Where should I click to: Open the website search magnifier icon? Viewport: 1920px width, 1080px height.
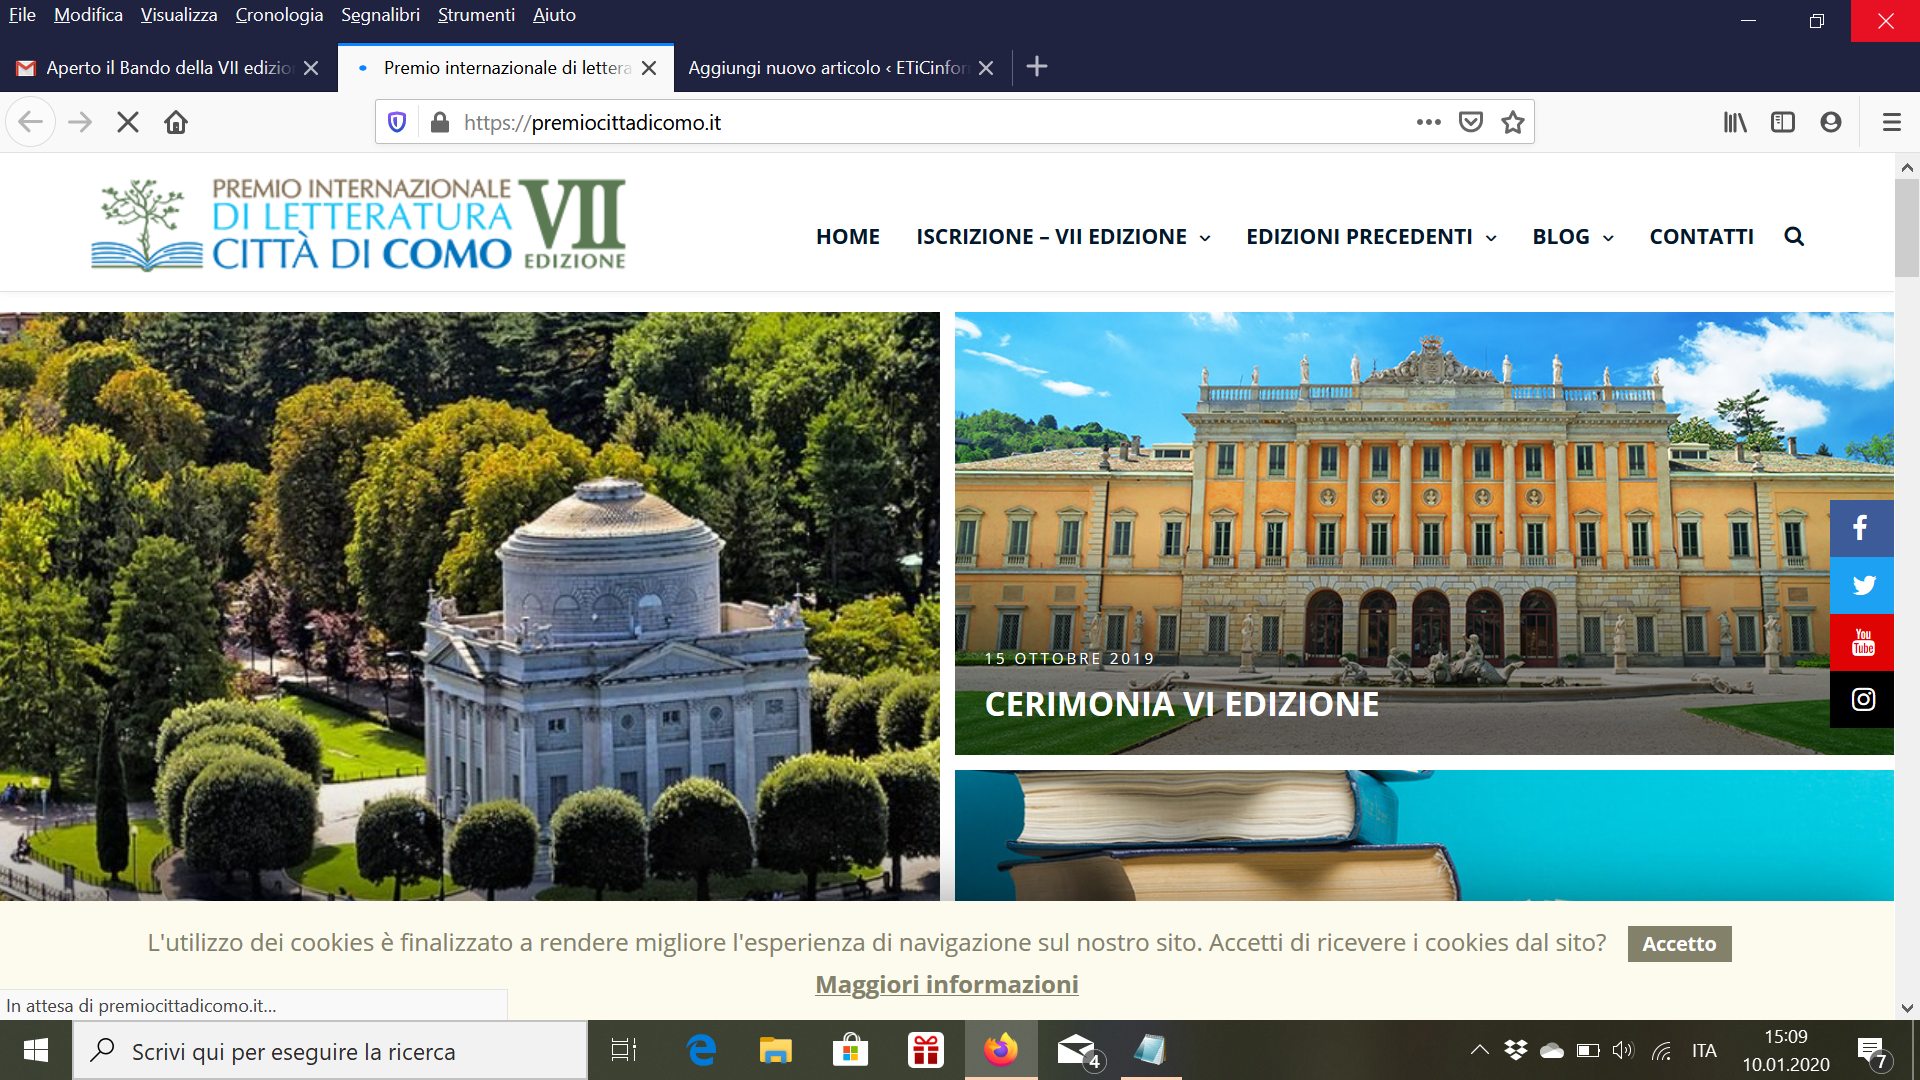[x=1794, y=236]
